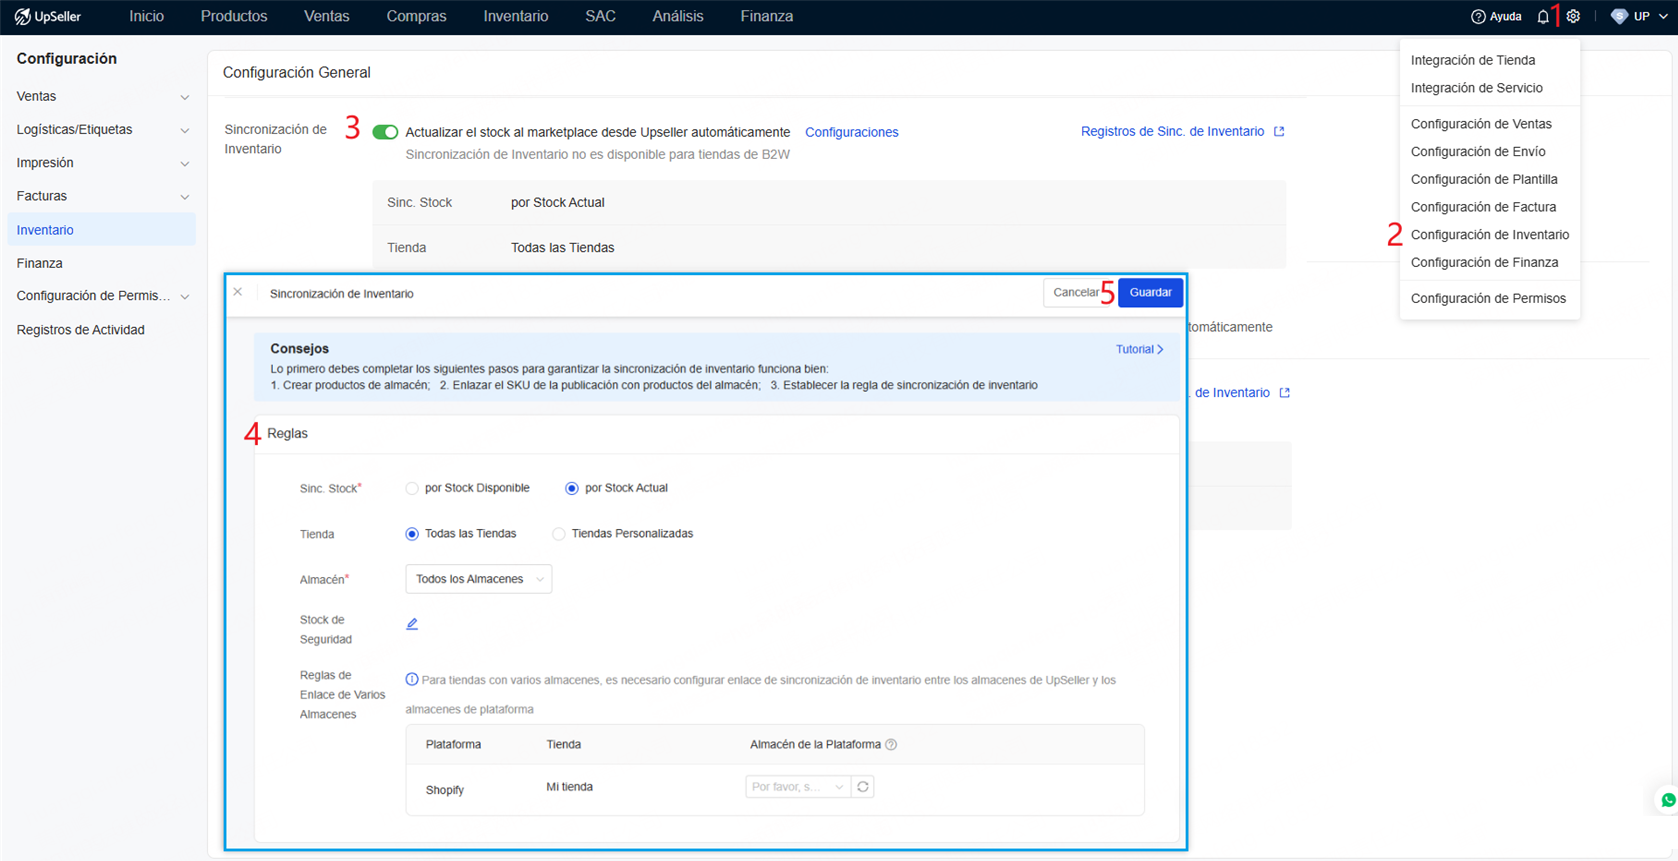
Task: Open the Análisis menu
Action: pos(678,16)
